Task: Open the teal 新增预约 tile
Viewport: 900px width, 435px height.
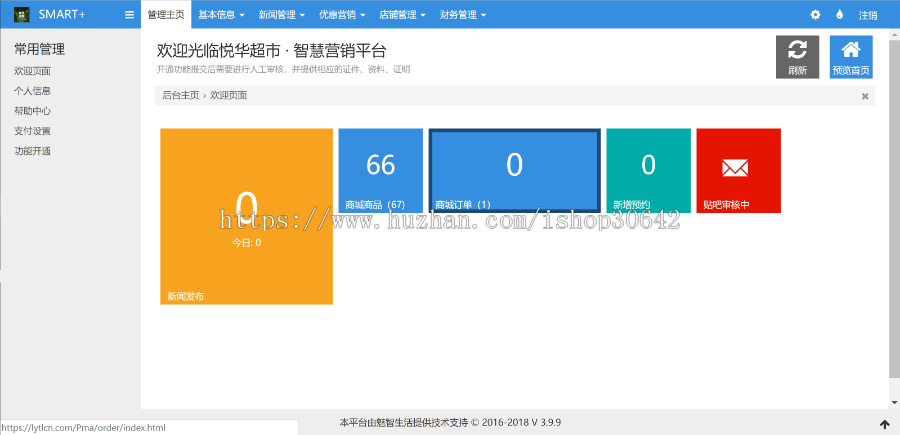Action: click(x=649, y=170)
